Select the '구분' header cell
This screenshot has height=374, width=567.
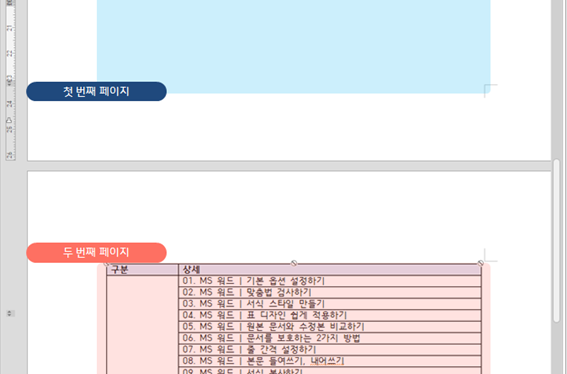[142, 270]
